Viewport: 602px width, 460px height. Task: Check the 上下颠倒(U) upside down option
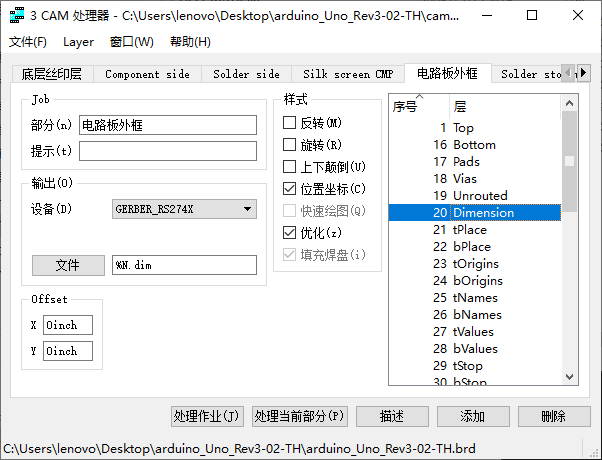(x=291, y=167)
